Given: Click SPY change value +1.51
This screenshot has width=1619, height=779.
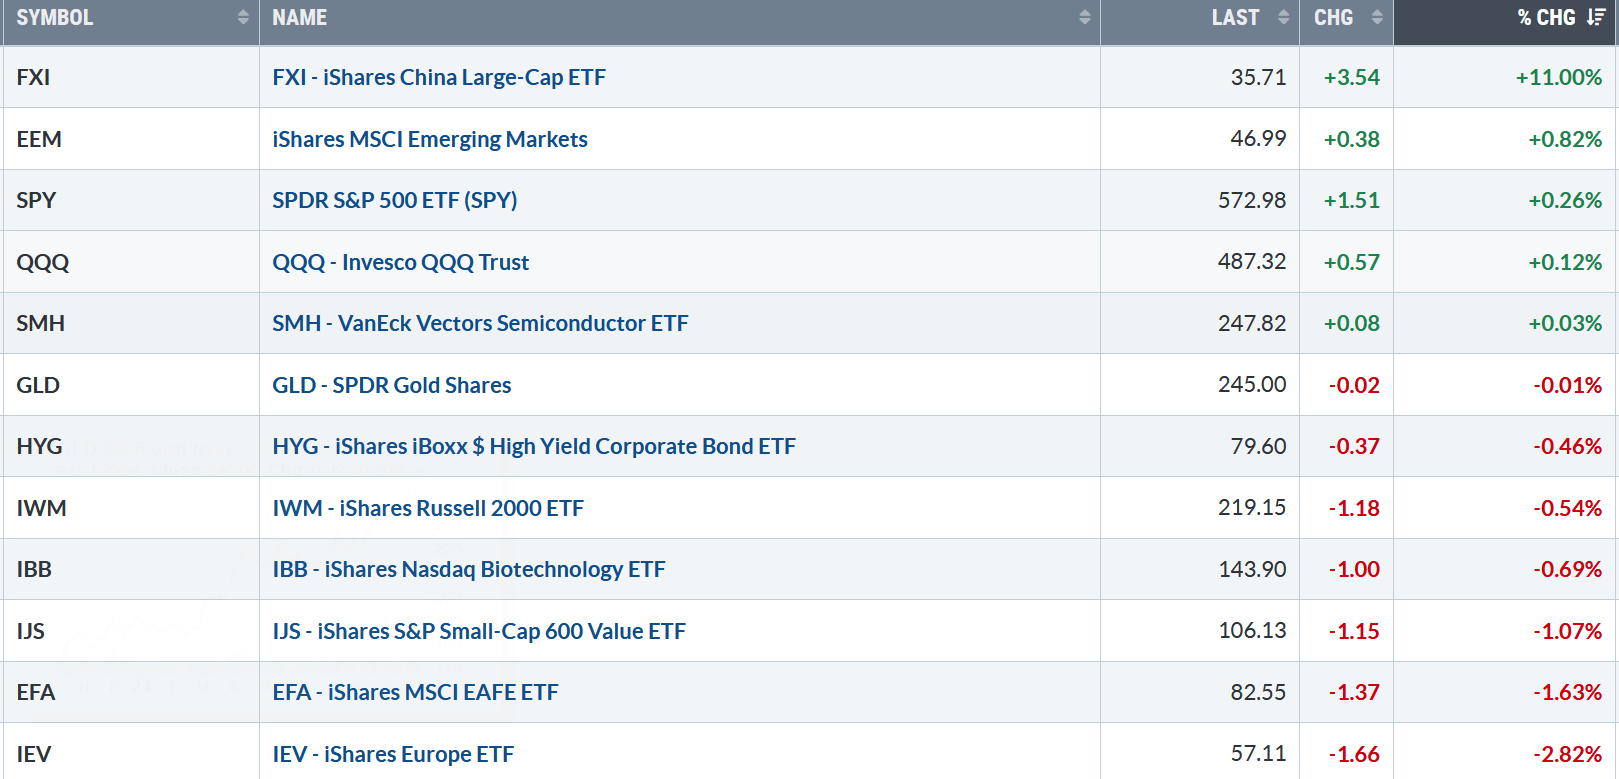Looking at the screenshot, I should pos(1352,200).
